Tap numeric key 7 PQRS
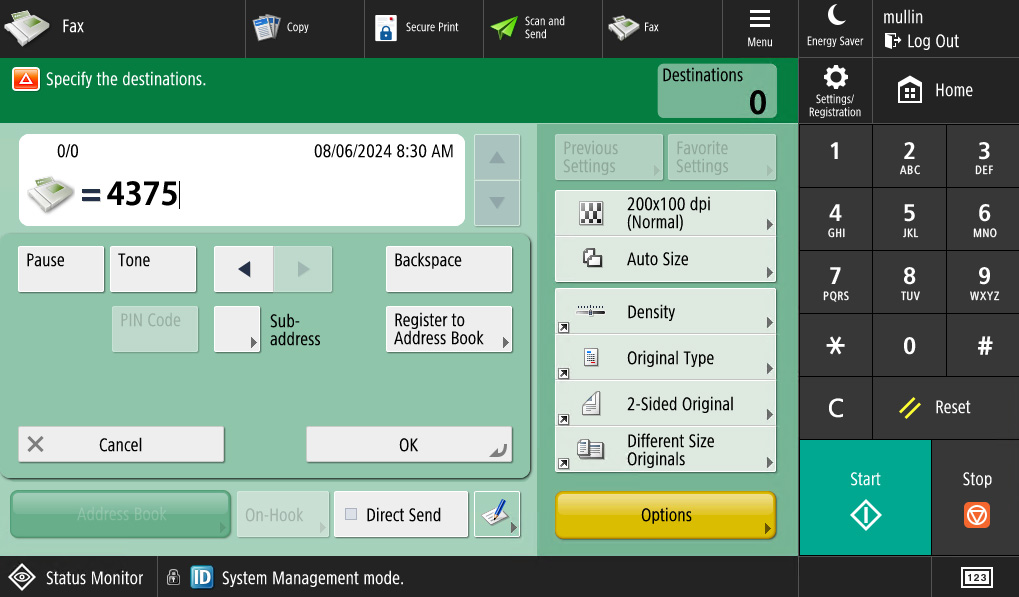The image size is (1019, 597). point(835,282)
